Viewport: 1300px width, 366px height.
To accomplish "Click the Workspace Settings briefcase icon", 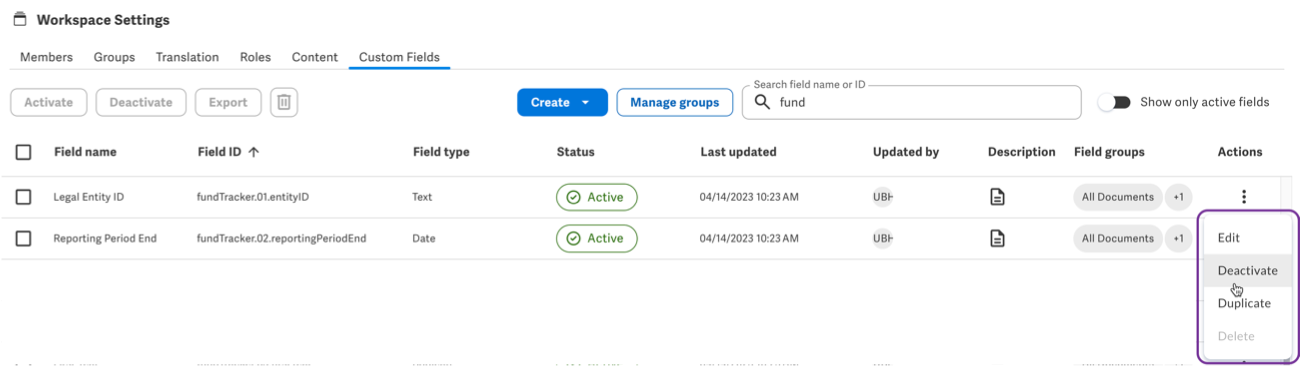I will tap(20, 19).
